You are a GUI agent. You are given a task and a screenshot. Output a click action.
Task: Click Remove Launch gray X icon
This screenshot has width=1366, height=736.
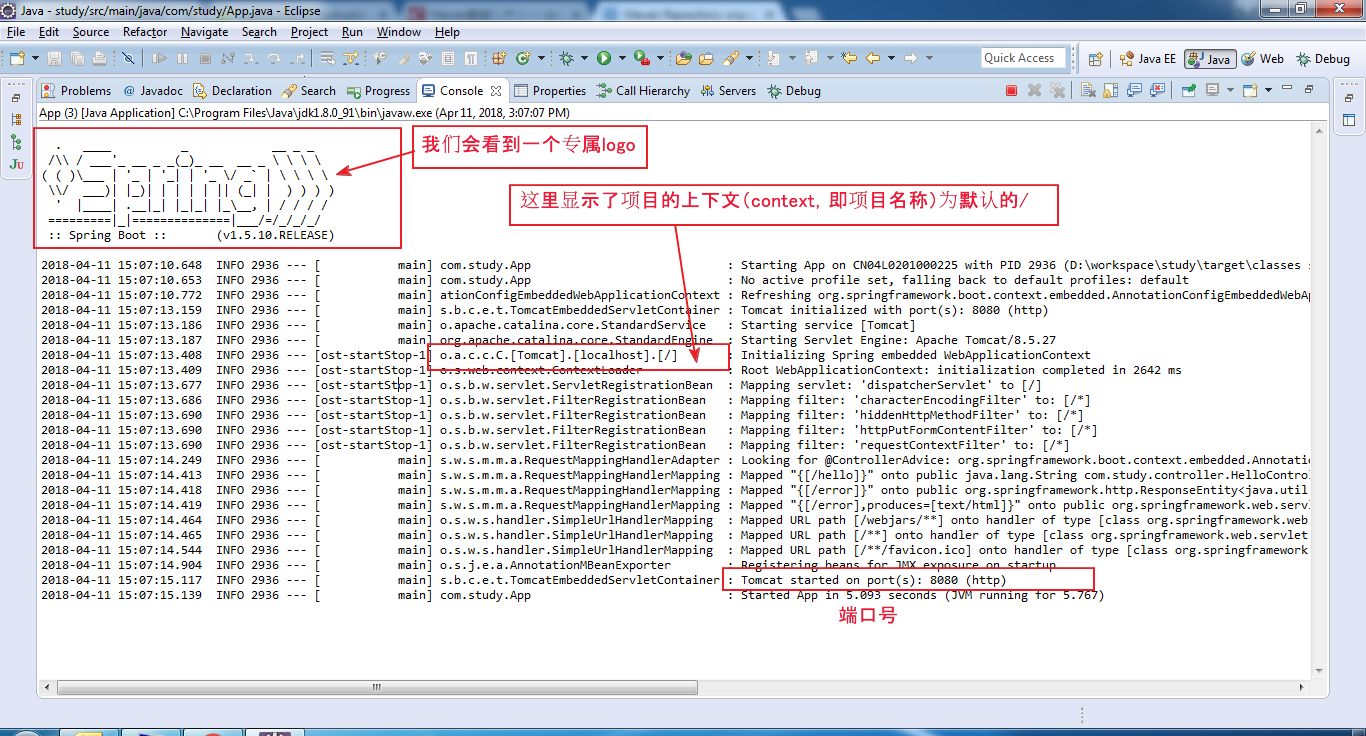tap(1034, 90)
